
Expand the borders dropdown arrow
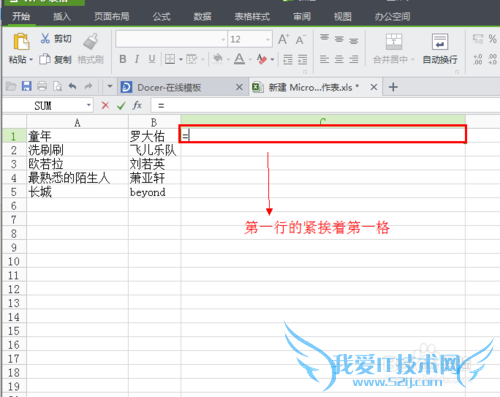[181, 60]
